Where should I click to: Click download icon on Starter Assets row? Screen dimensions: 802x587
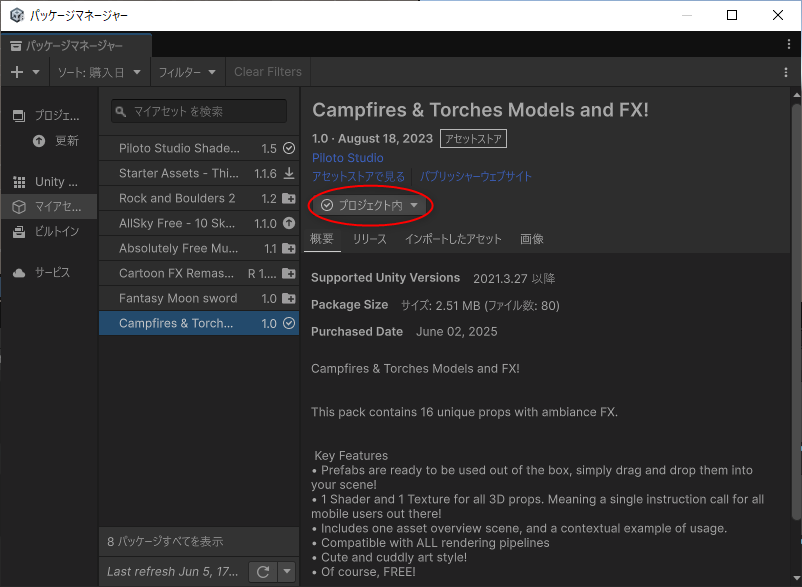[x=289, y=173]
